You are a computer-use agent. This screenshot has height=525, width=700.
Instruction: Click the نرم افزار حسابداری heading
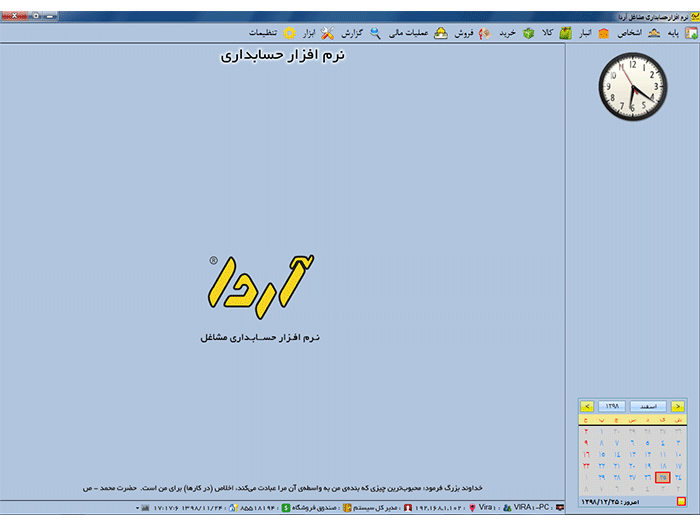point(283,55)
